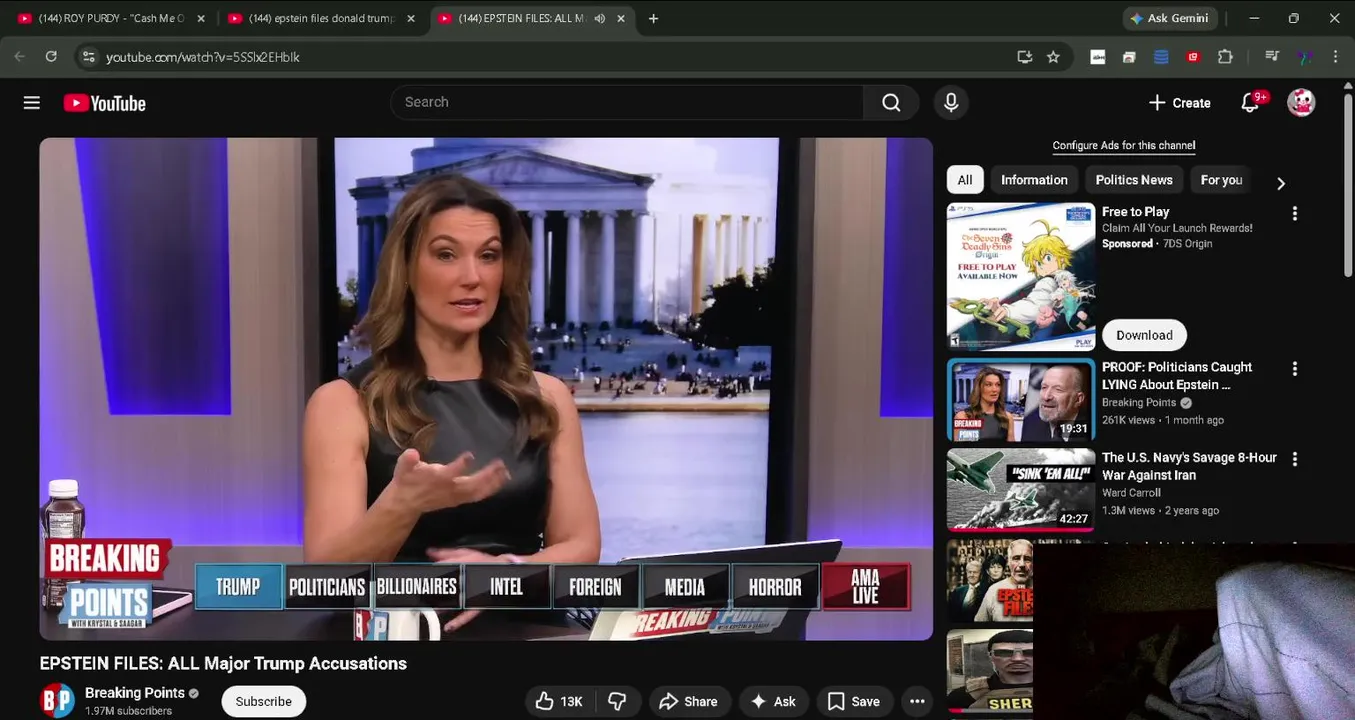Screen dimensions: 1355x720
Task: Open the white 'abc' extension icon
Action: (x=1098, y=57)
